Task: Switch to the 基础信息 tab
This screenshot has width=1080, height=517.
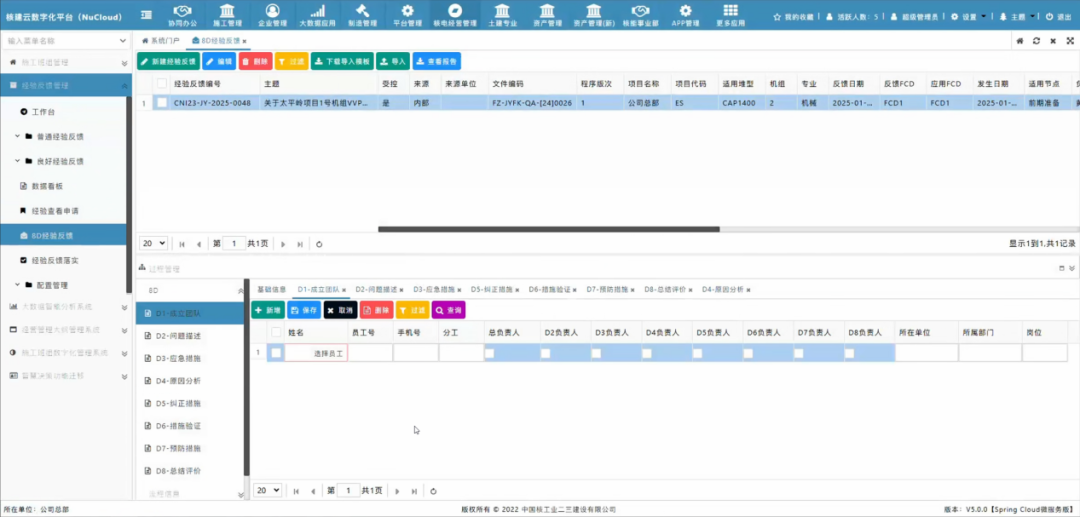Action: coord(271,289)
